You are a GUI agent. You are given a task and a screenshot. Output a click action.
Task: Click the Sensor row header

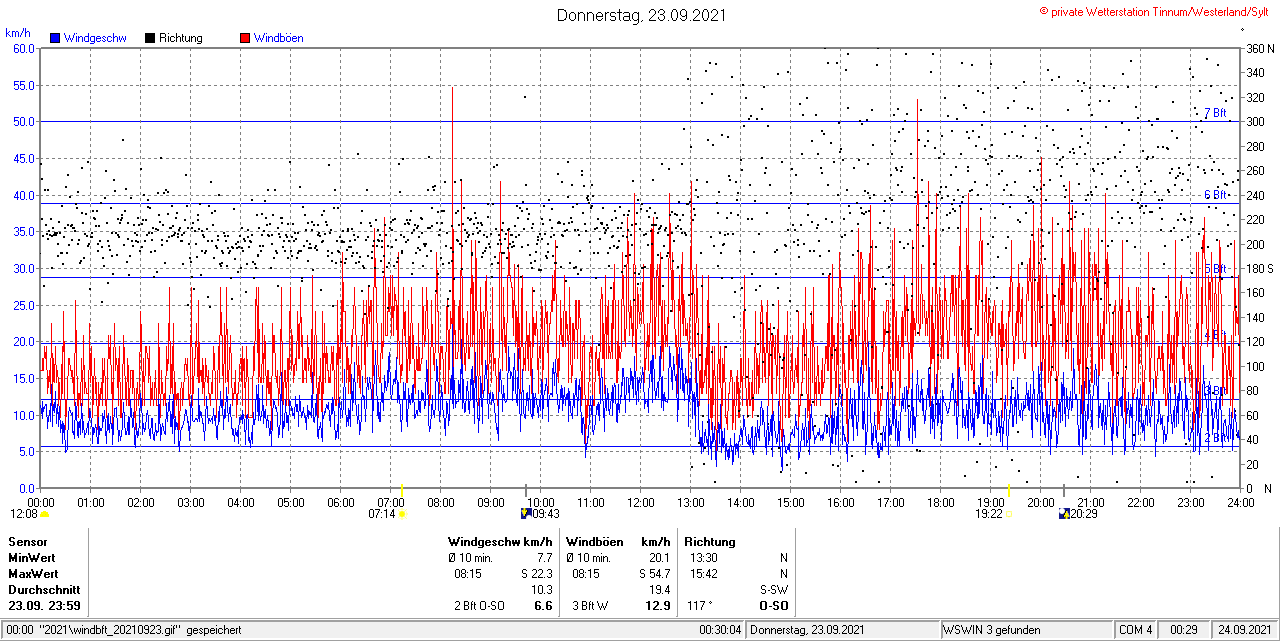click(28, 541)
